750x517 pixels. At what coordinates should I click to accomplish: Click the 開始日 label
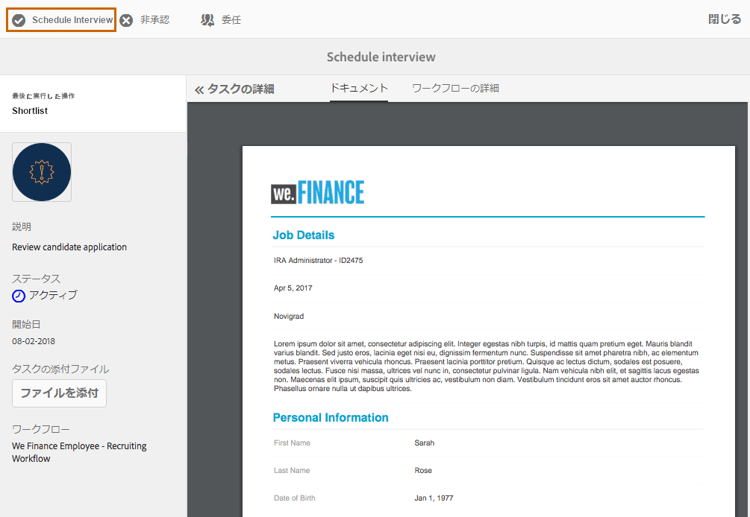tap(26, 325)
